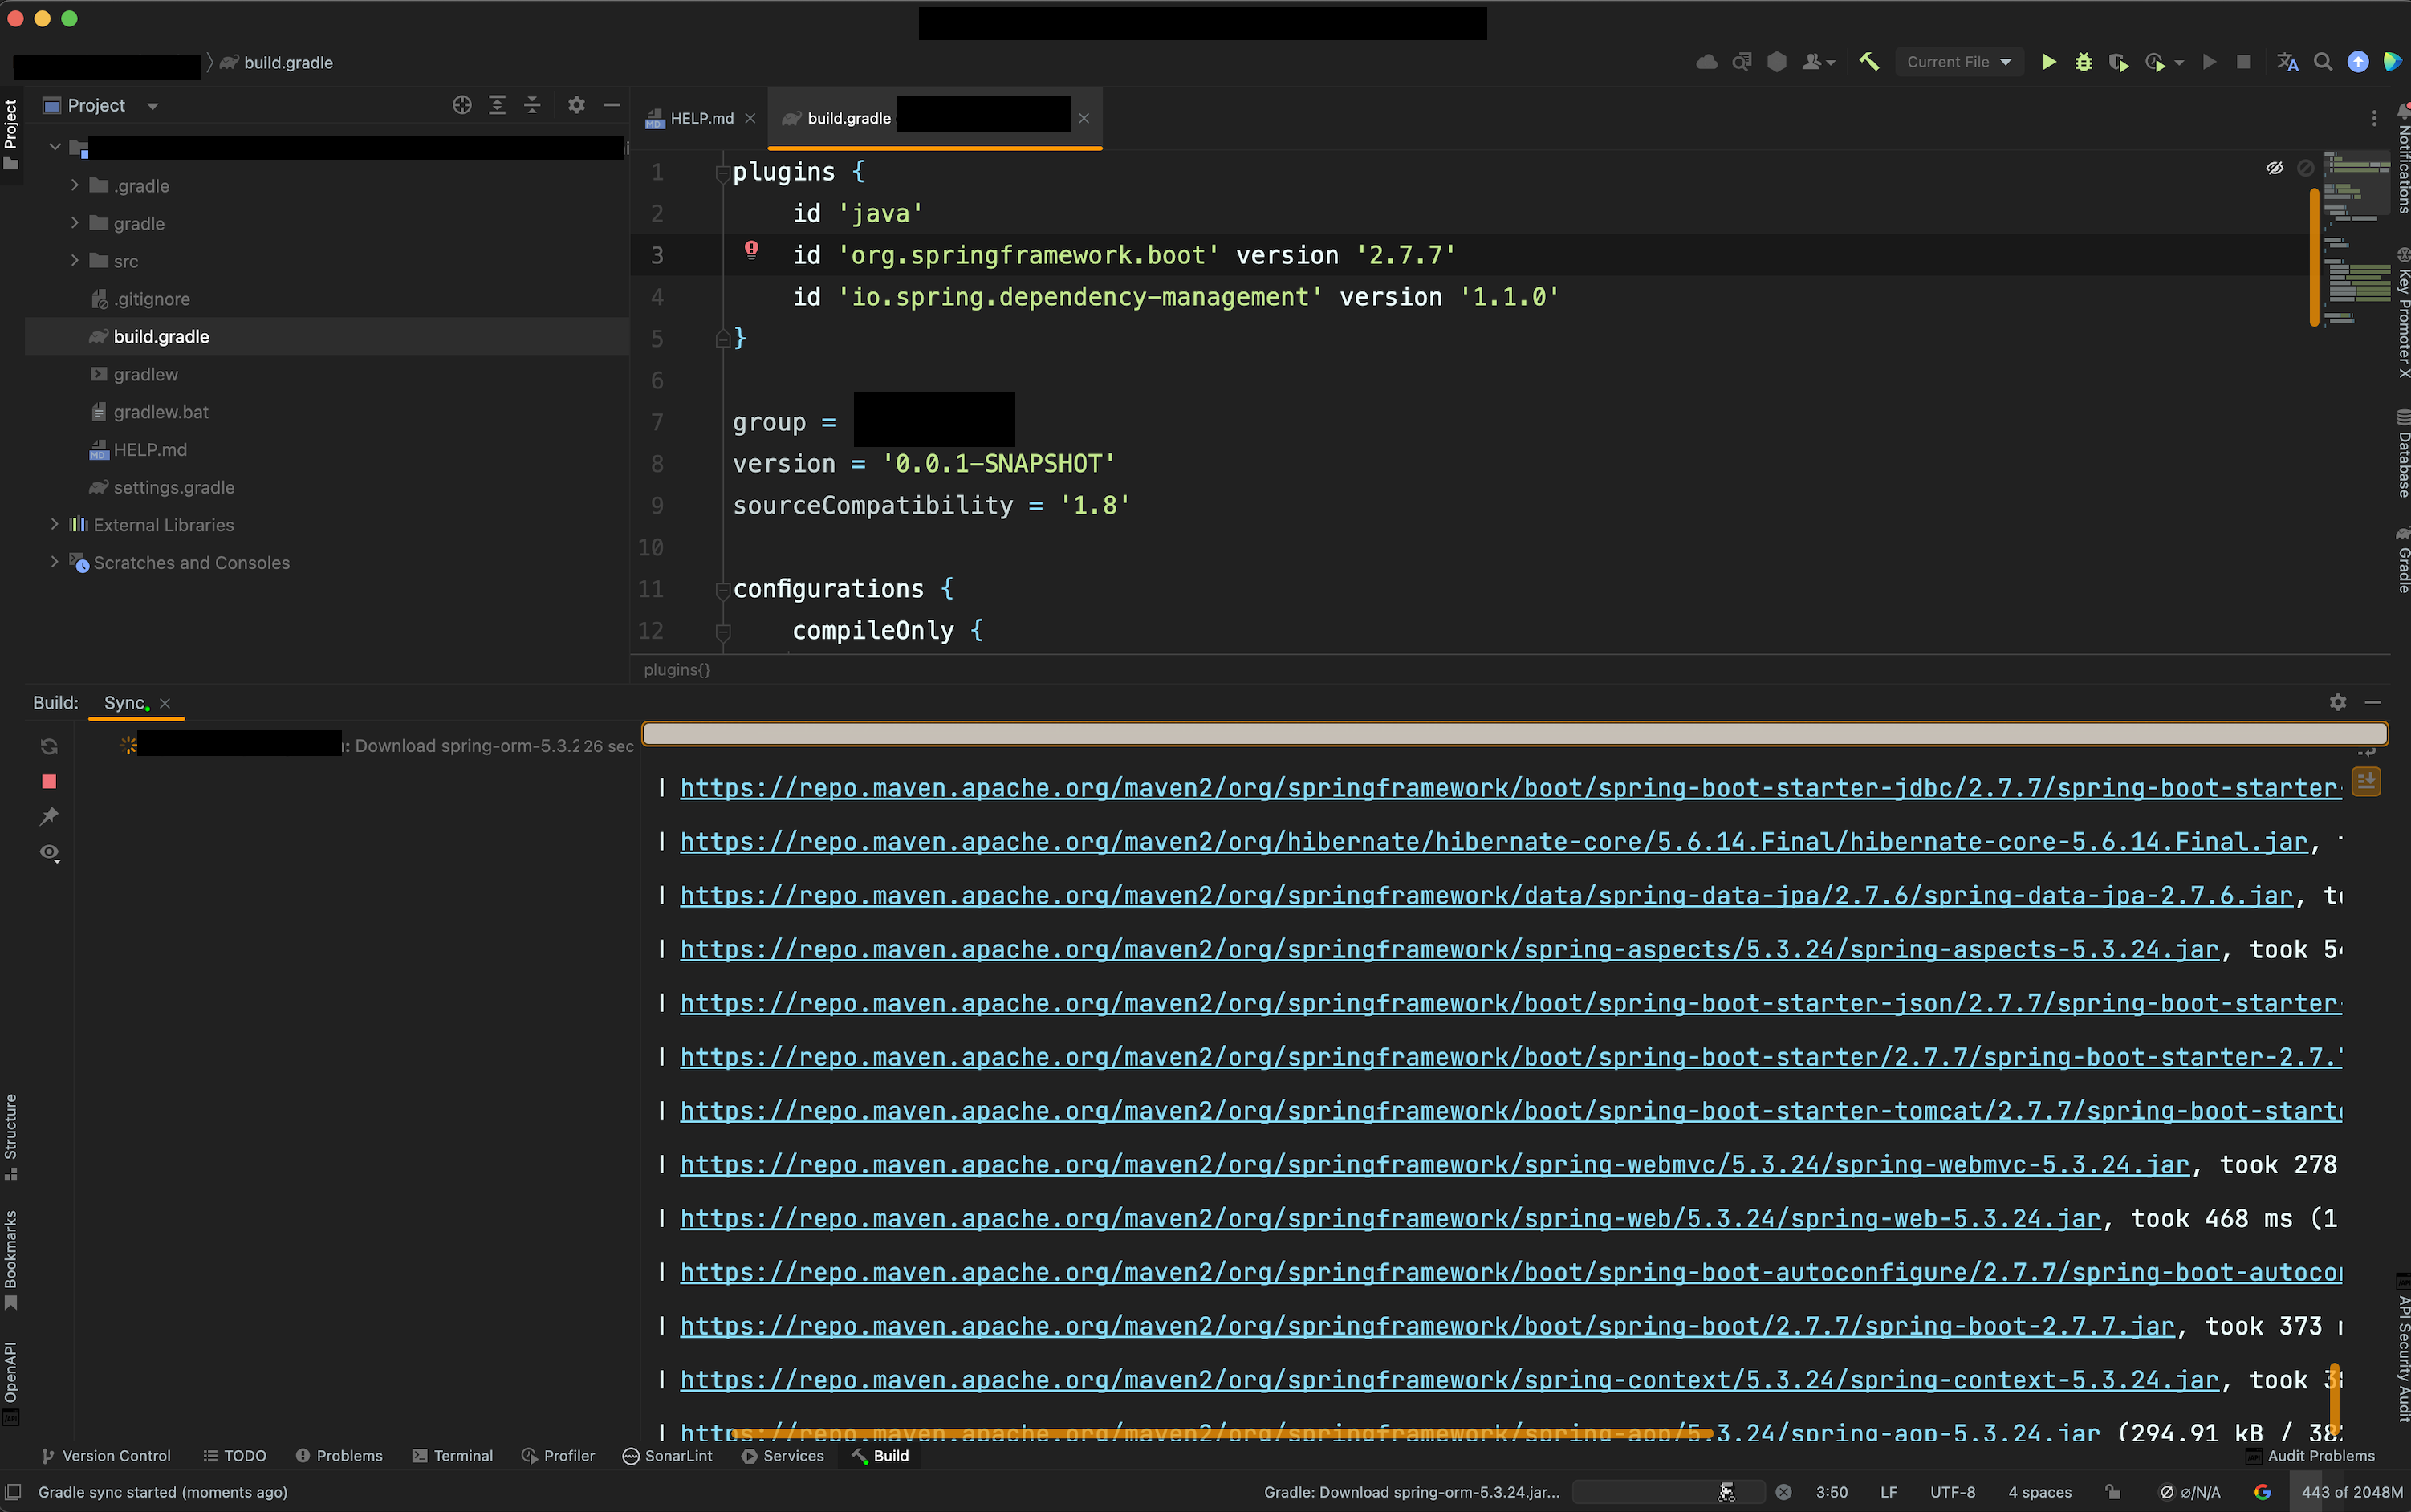Open the Current File run configuration dropdown
Screen dimensions: 2411x1512
[x=1958, y=62]
